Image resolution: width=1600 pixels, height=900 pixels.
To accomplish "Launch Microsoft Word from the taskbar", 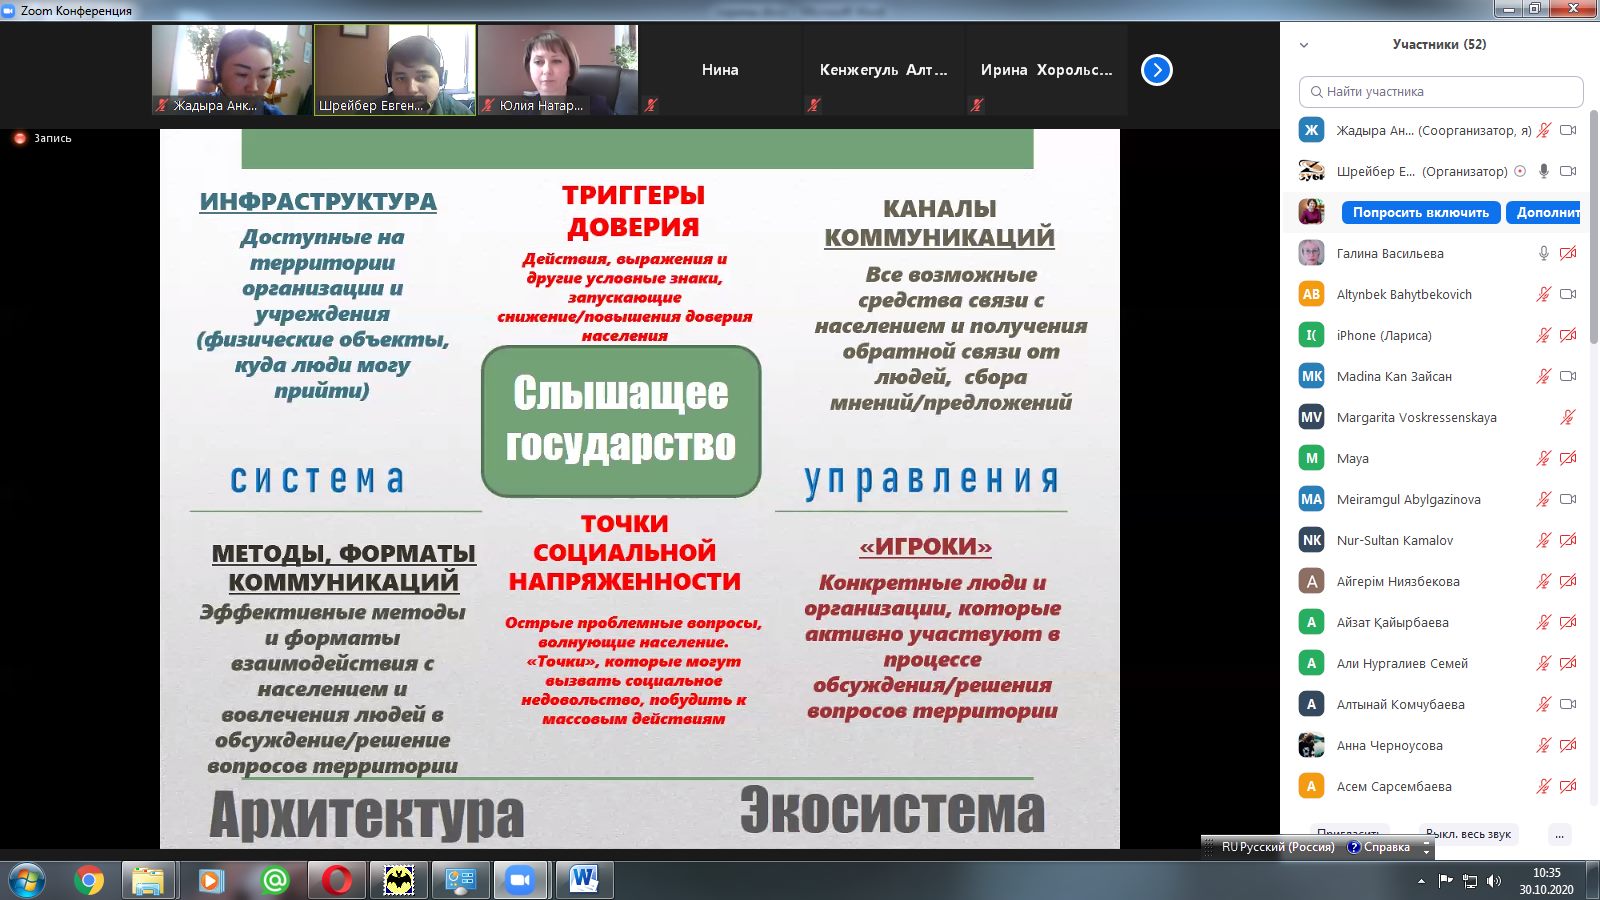I will click(x=585, y=881).
